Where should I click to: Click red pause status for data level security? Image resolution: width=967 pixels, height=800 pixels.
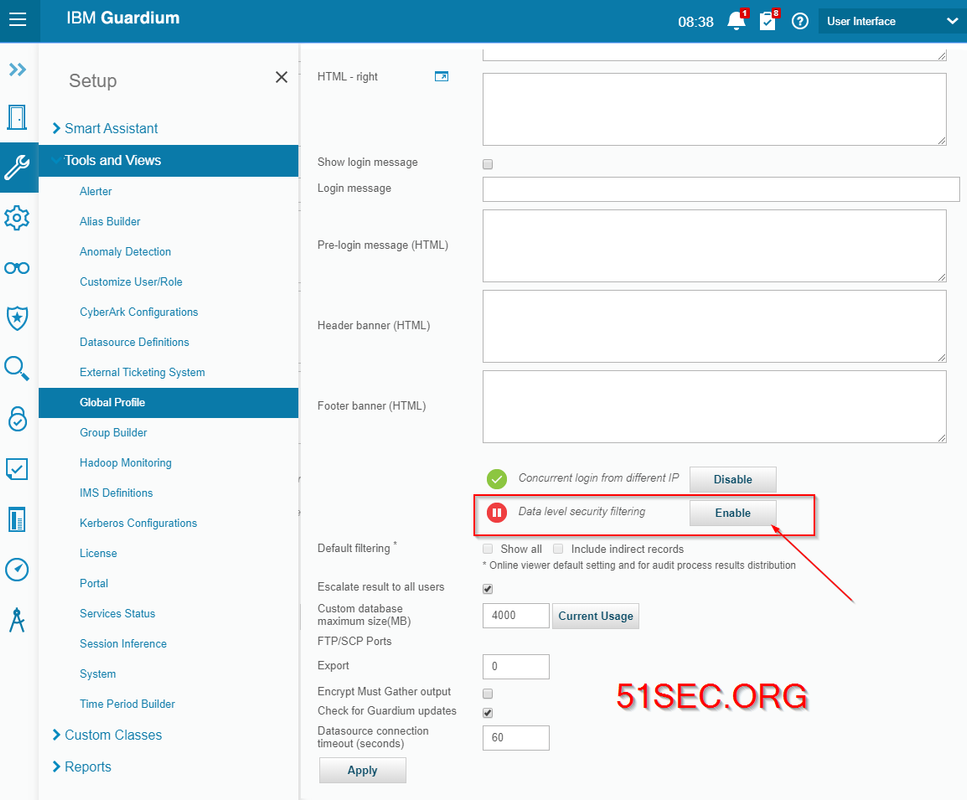(x=496, y=512)
